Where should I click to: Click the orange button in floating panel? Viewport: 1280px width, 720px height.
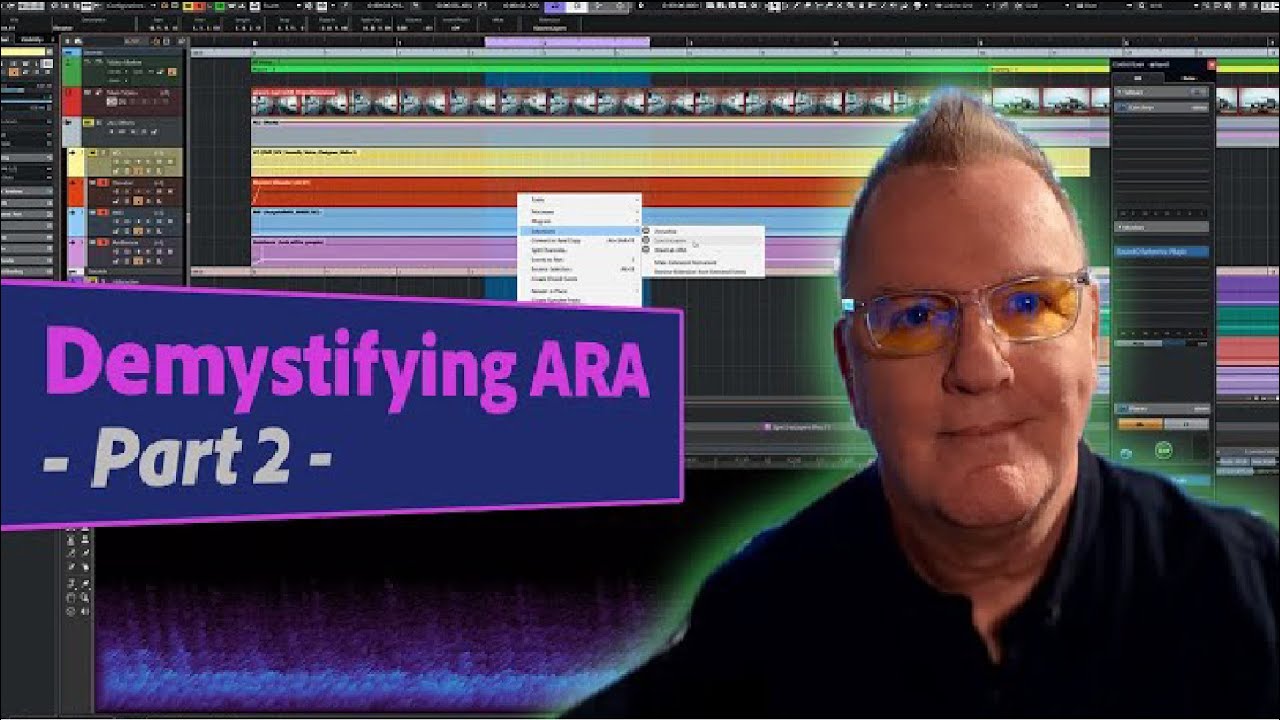pos(1138,424)
